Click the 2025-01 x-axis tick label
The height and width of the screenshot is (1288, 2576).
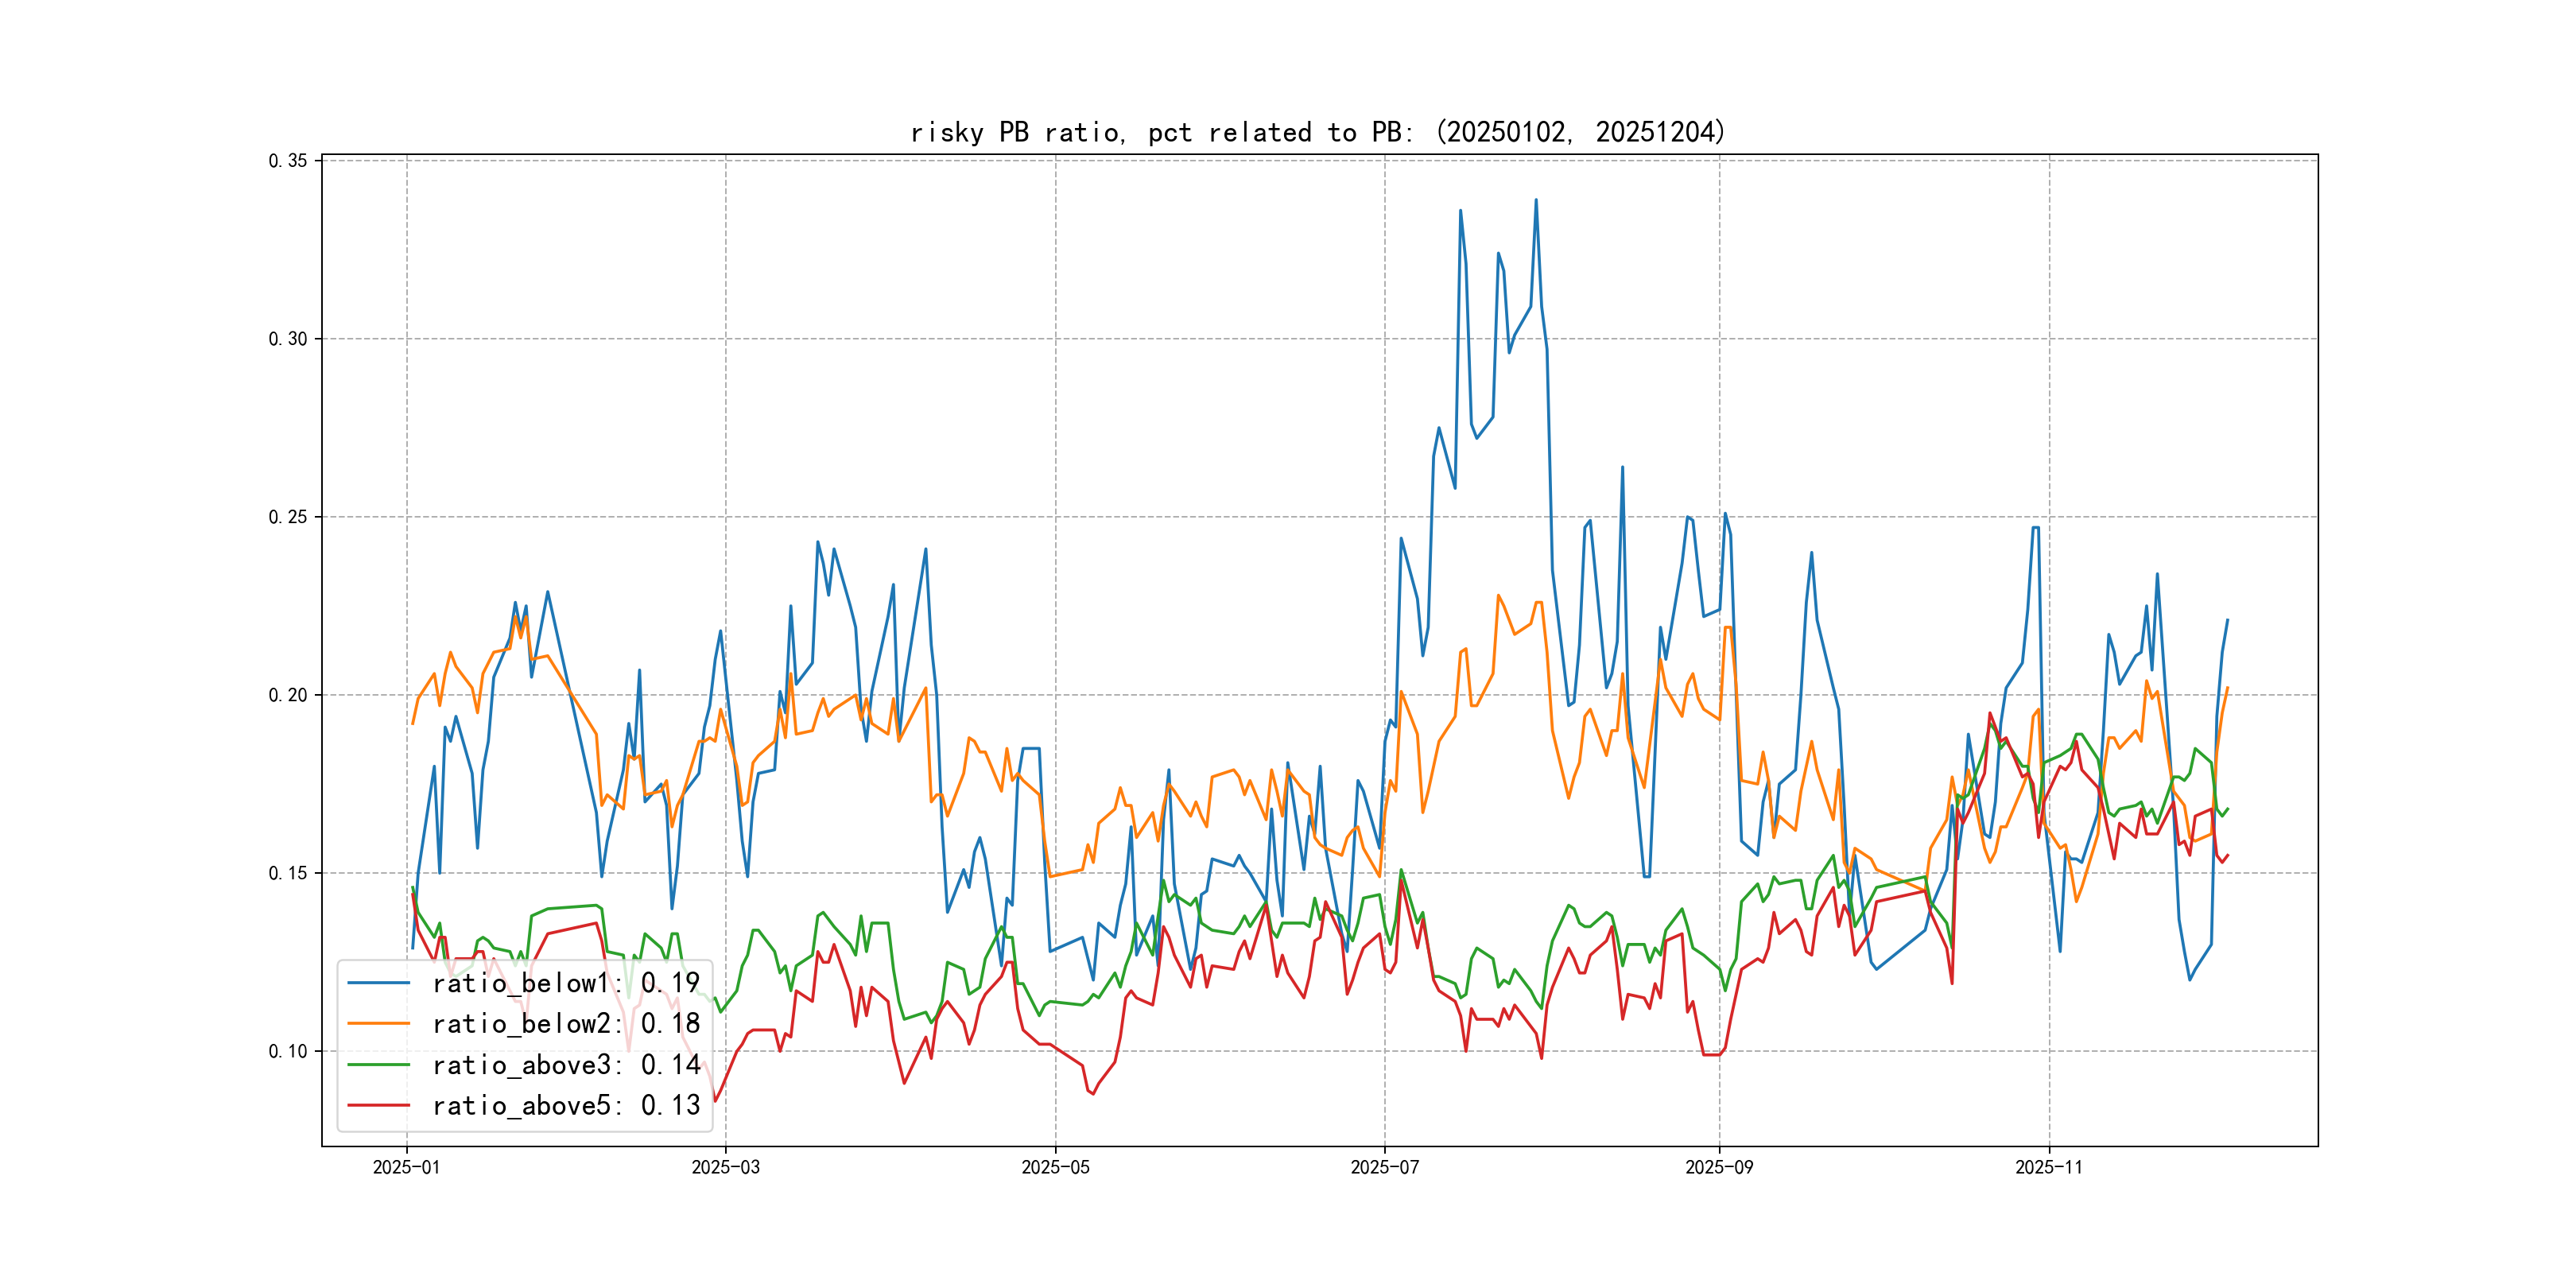[x=406, y=1167]
